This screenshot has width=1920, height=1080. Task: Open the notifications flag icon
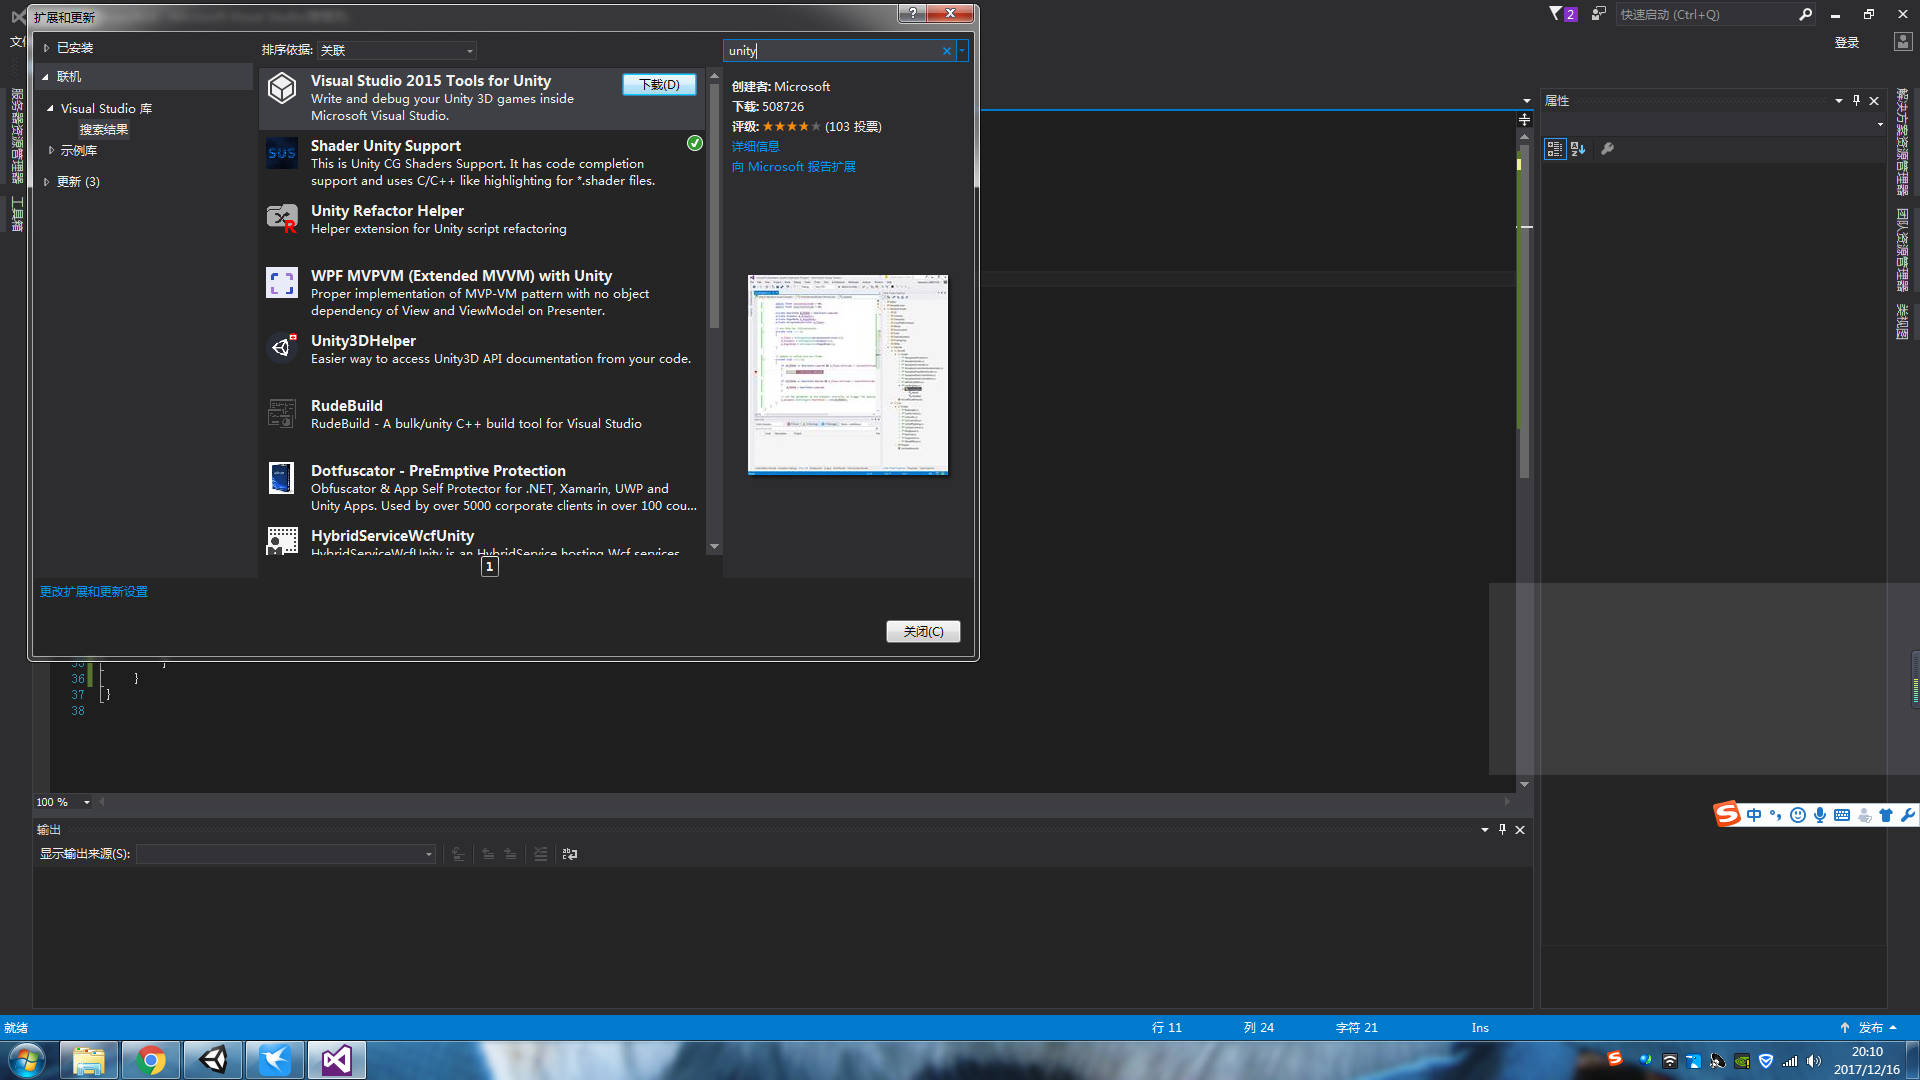coord(1562,14)
